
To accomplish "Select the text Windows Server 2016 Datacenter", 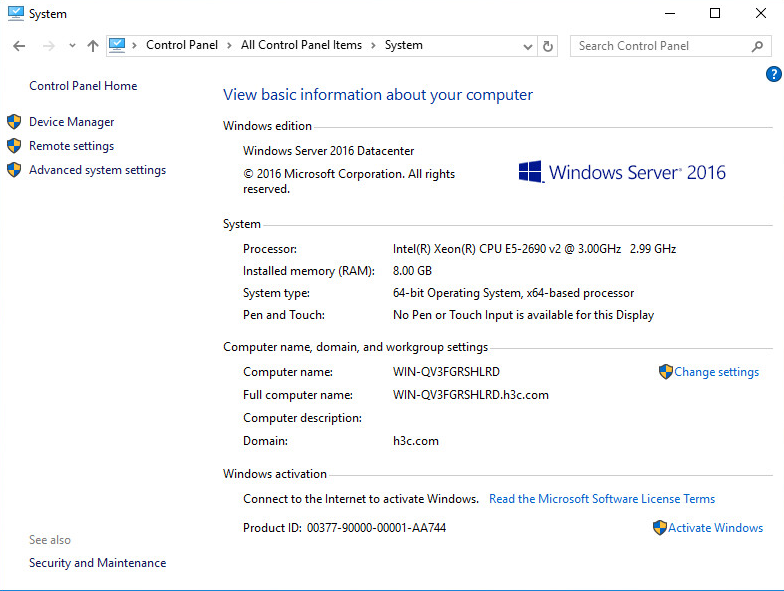I will pos(328,151).
